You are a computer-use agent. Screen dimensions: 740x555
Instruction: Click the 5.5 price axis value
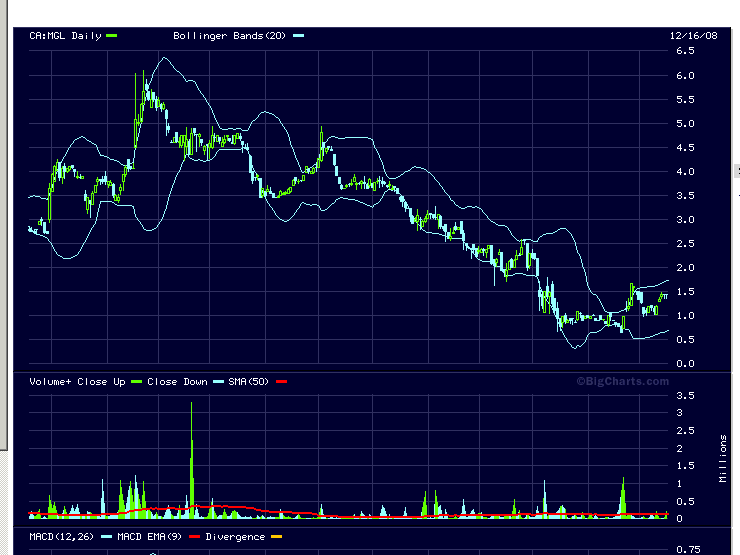coord(685,100)
